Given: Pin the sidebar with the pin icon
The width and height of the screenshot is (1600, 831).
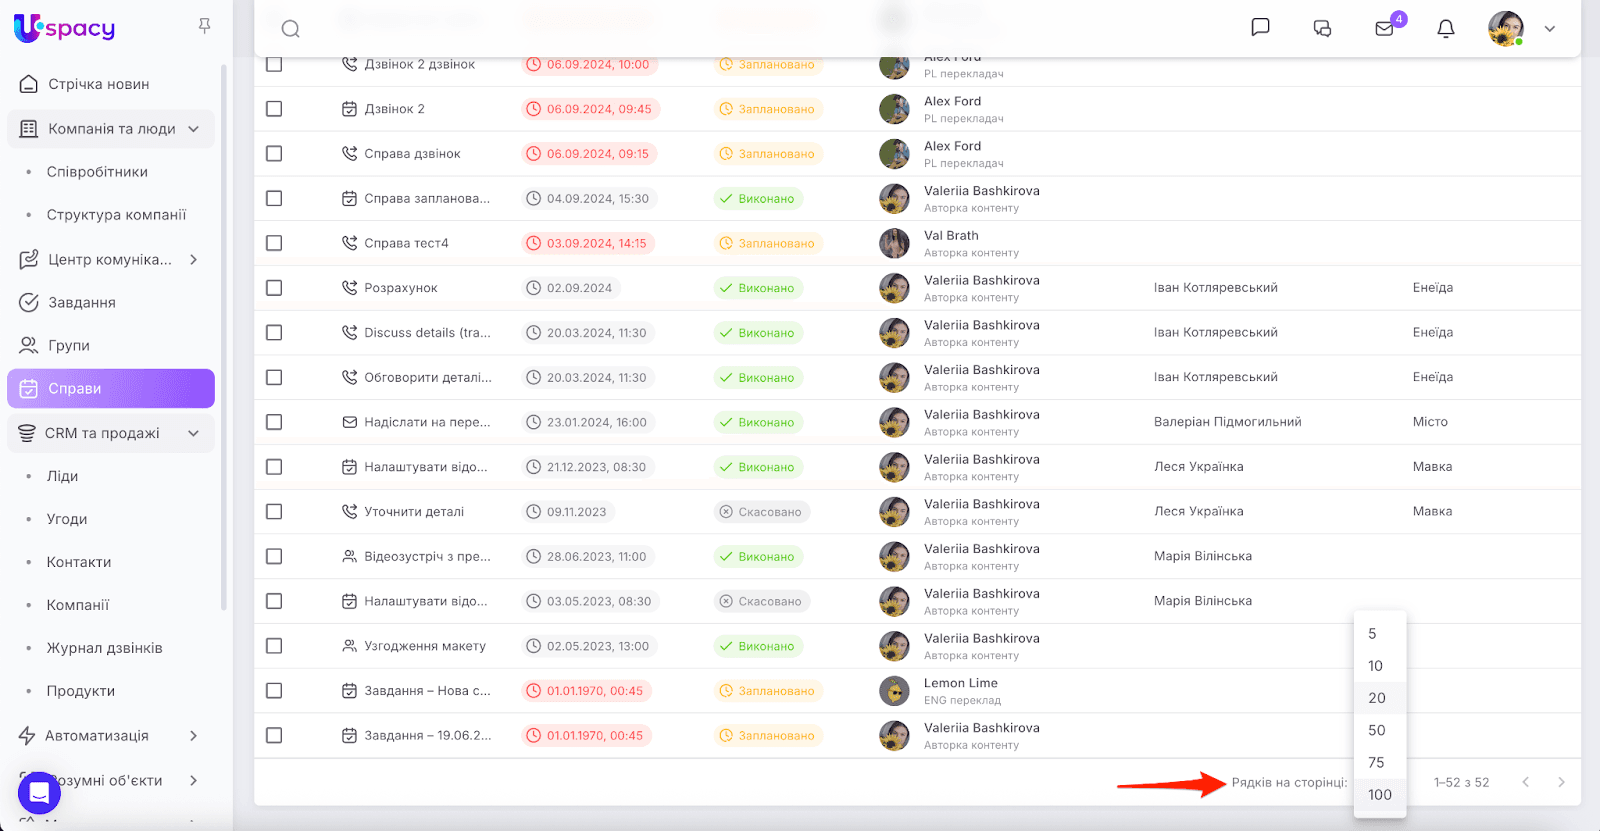Looking at the screenshot, I should 204,26.
